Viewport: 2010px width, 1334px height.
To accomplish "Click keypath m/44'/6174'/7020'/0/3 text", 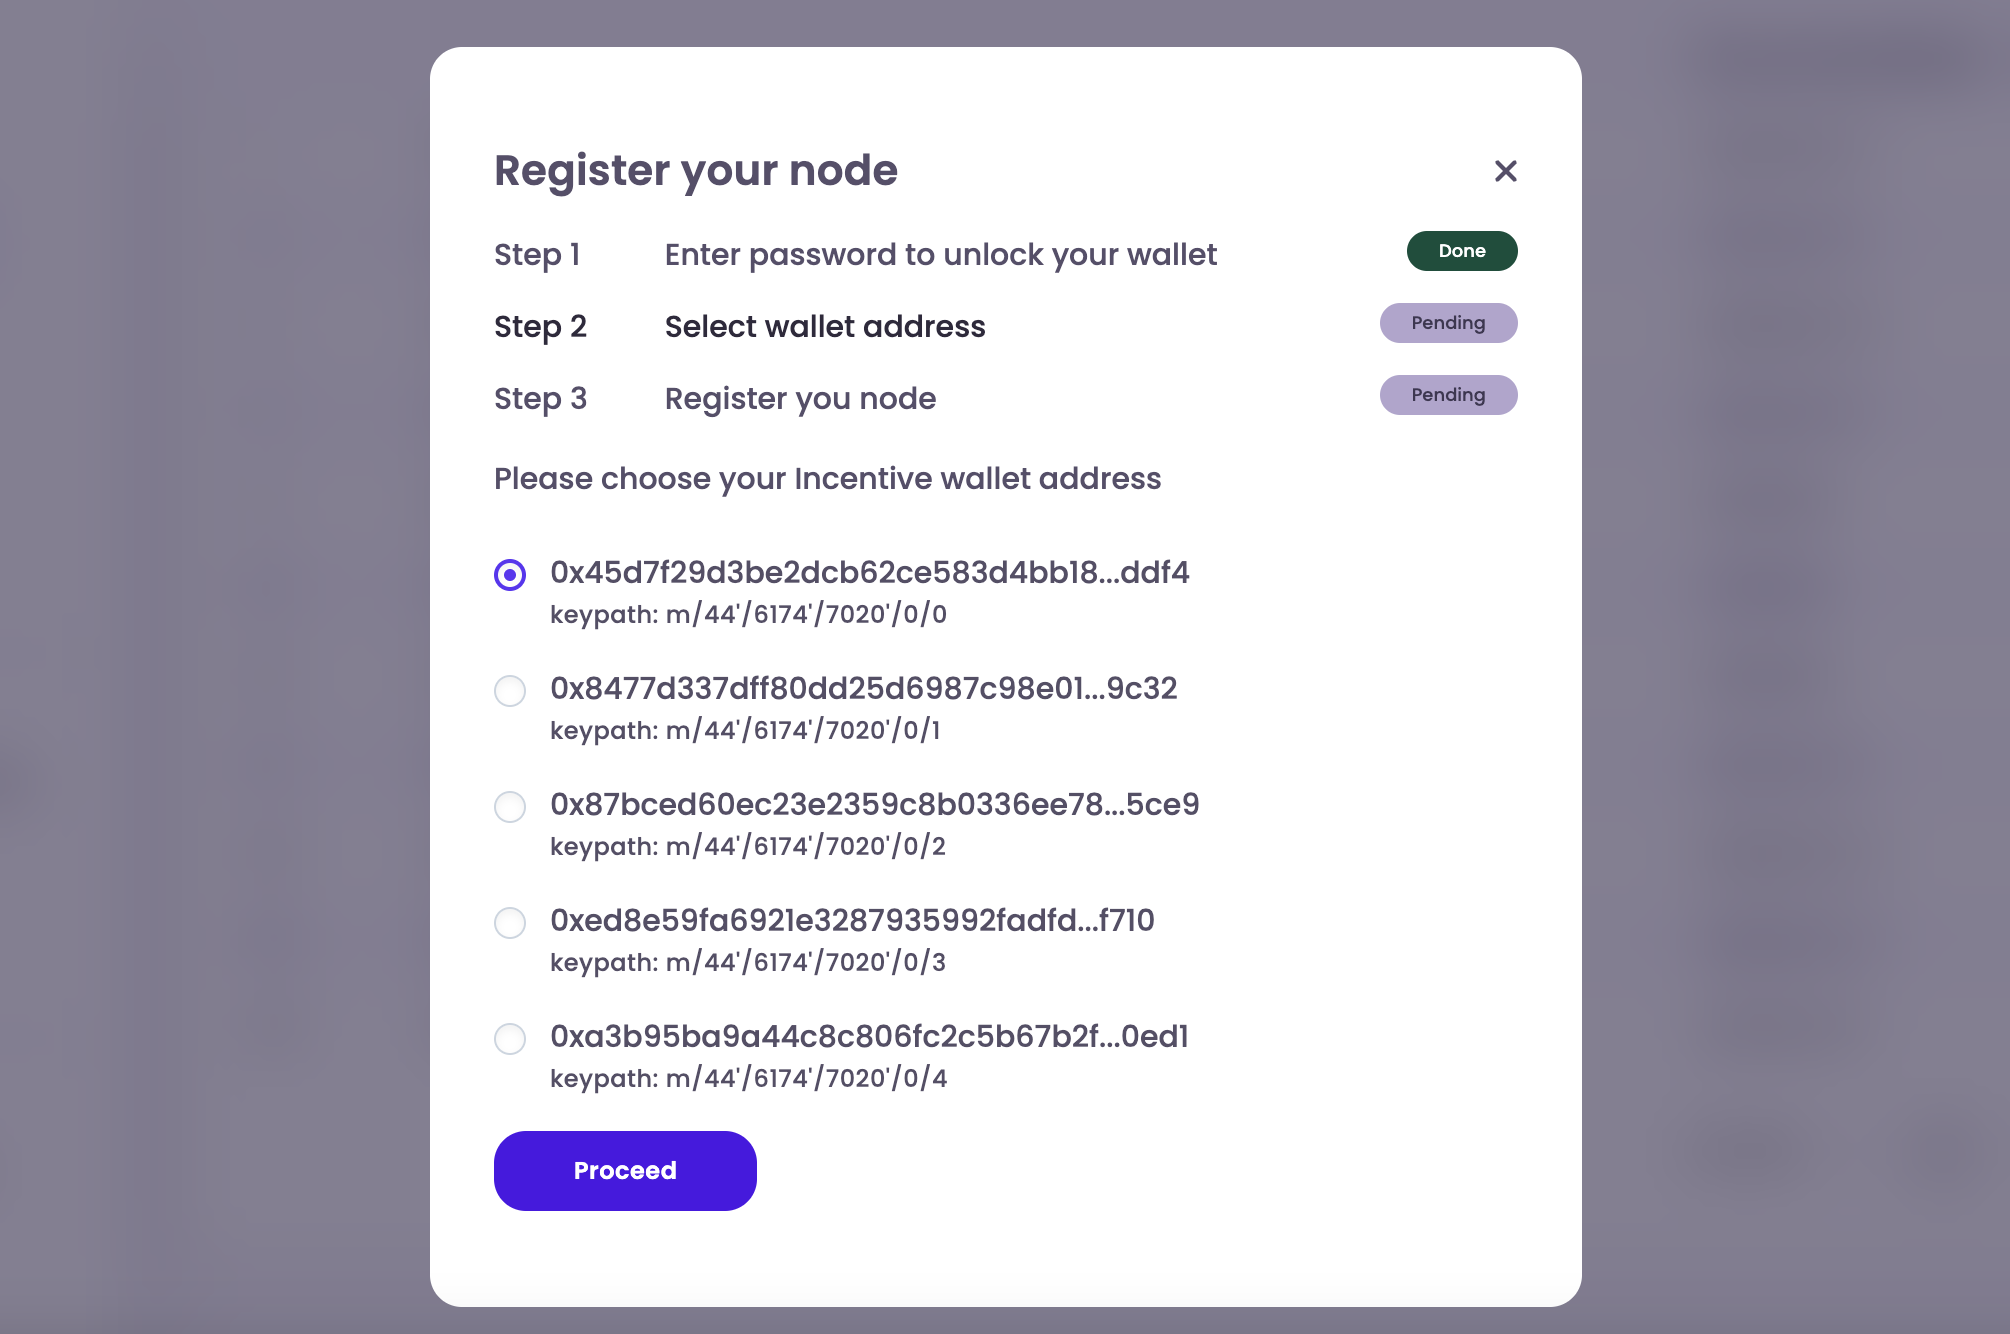I will 747,962.
